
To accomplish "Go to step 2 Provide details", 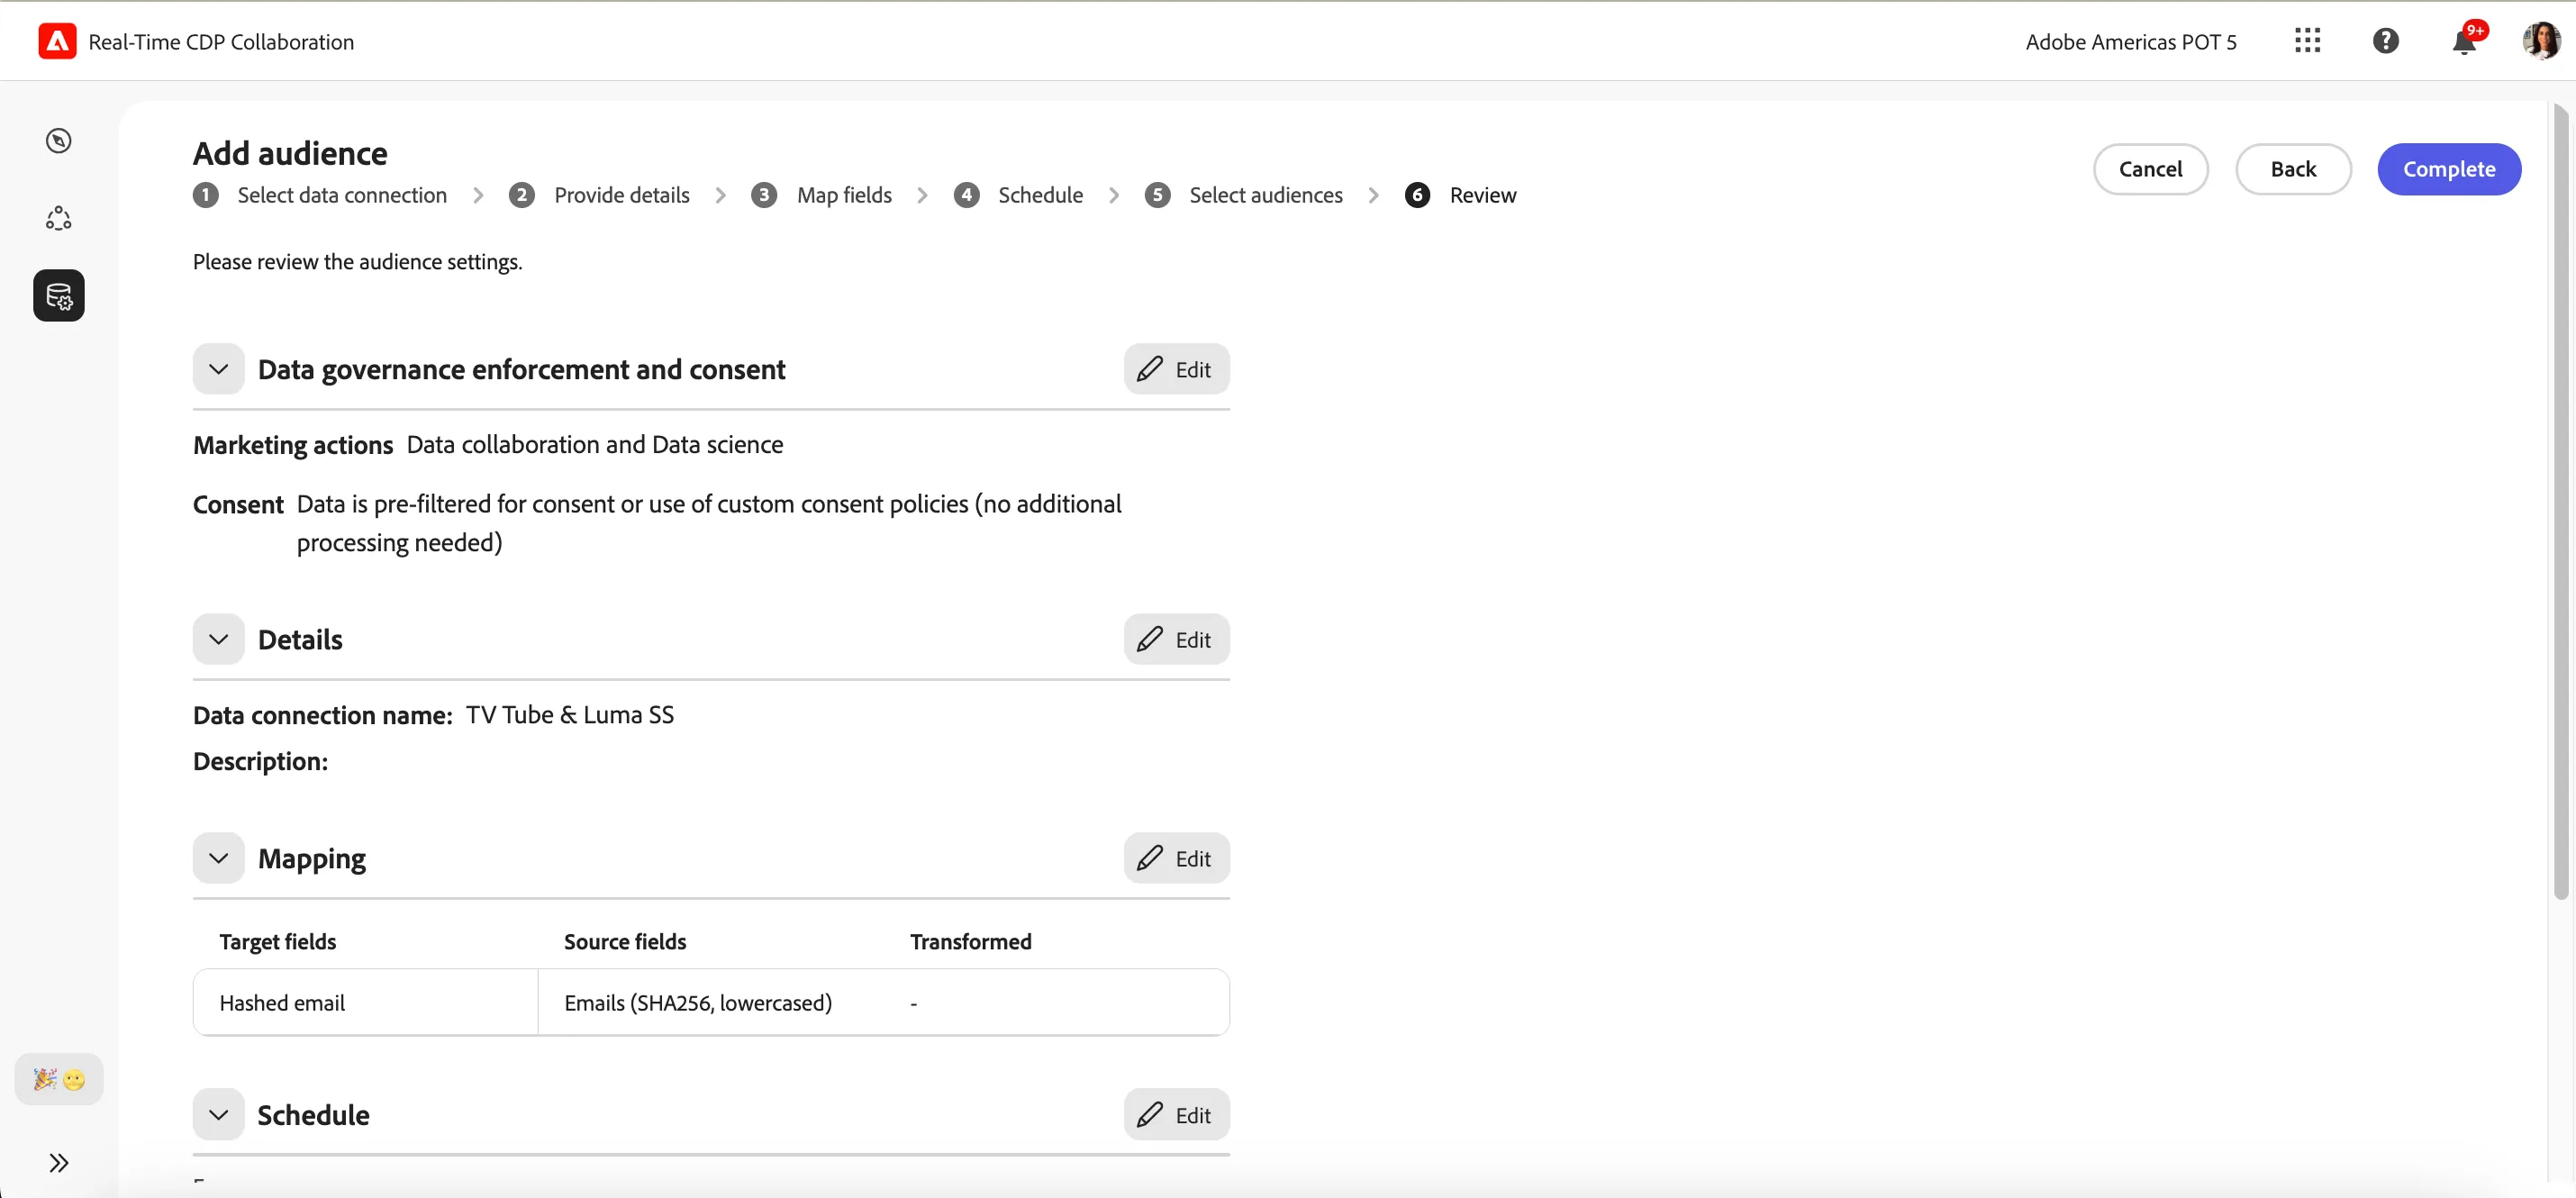I will [599, 195].
